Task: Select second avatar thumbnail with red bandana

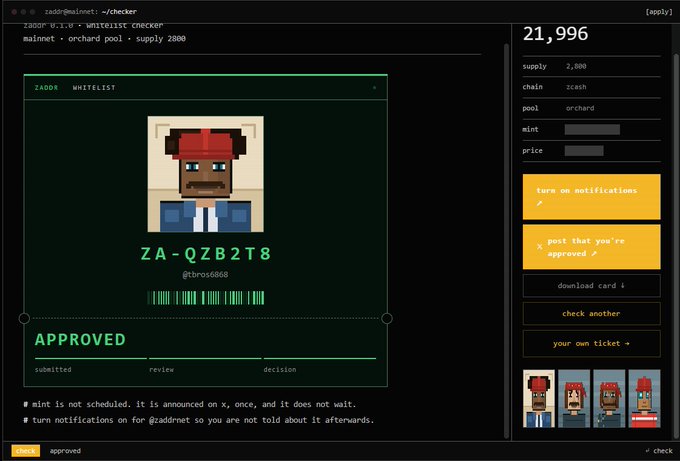Action: [x=574, y=399]
